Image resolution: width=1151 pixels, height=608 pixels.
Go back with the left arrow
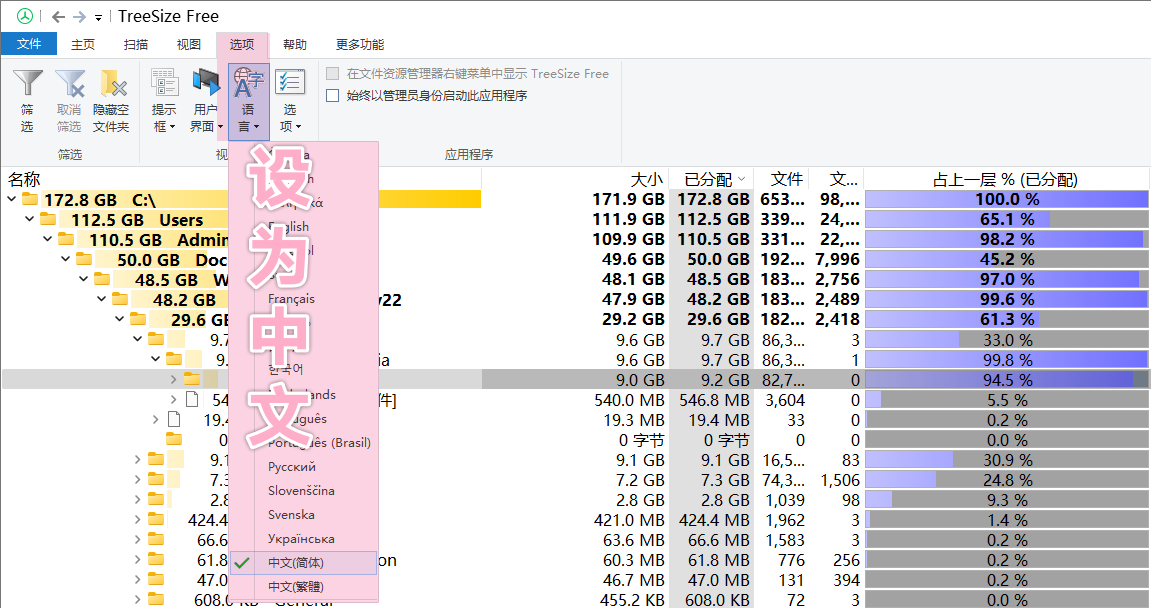[x=58, y=16]
